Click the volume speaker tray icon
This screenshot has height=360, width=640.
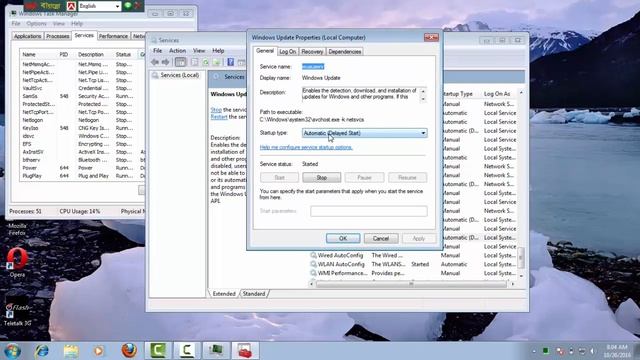click(593, 351)
